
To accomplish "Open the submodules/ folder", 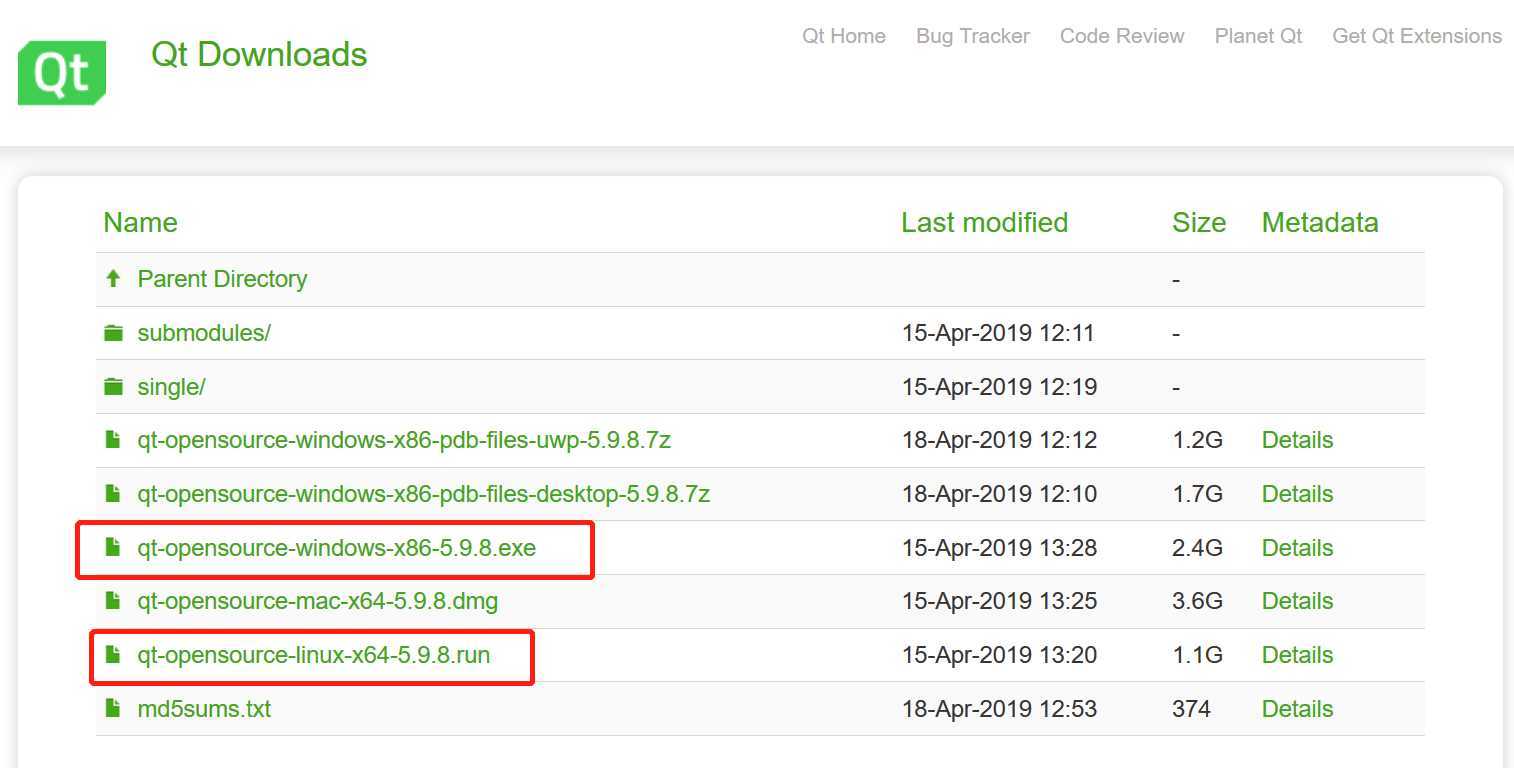I will (x=204, y=333).
